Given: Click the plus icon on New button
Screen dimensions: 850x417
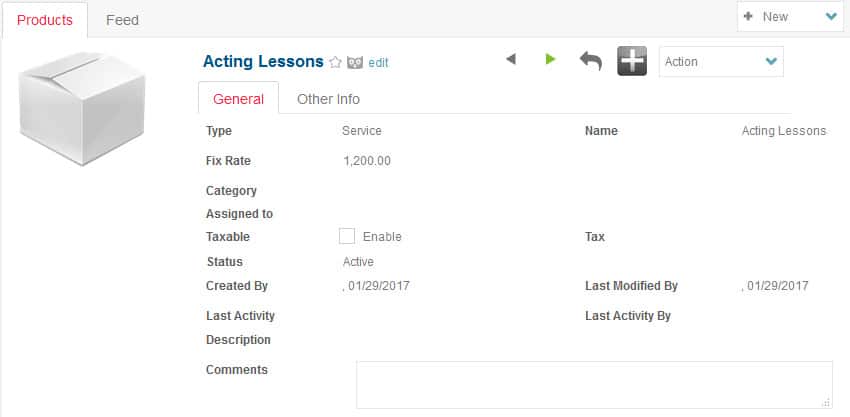Looking at the screenshot, I should [748, 17].
